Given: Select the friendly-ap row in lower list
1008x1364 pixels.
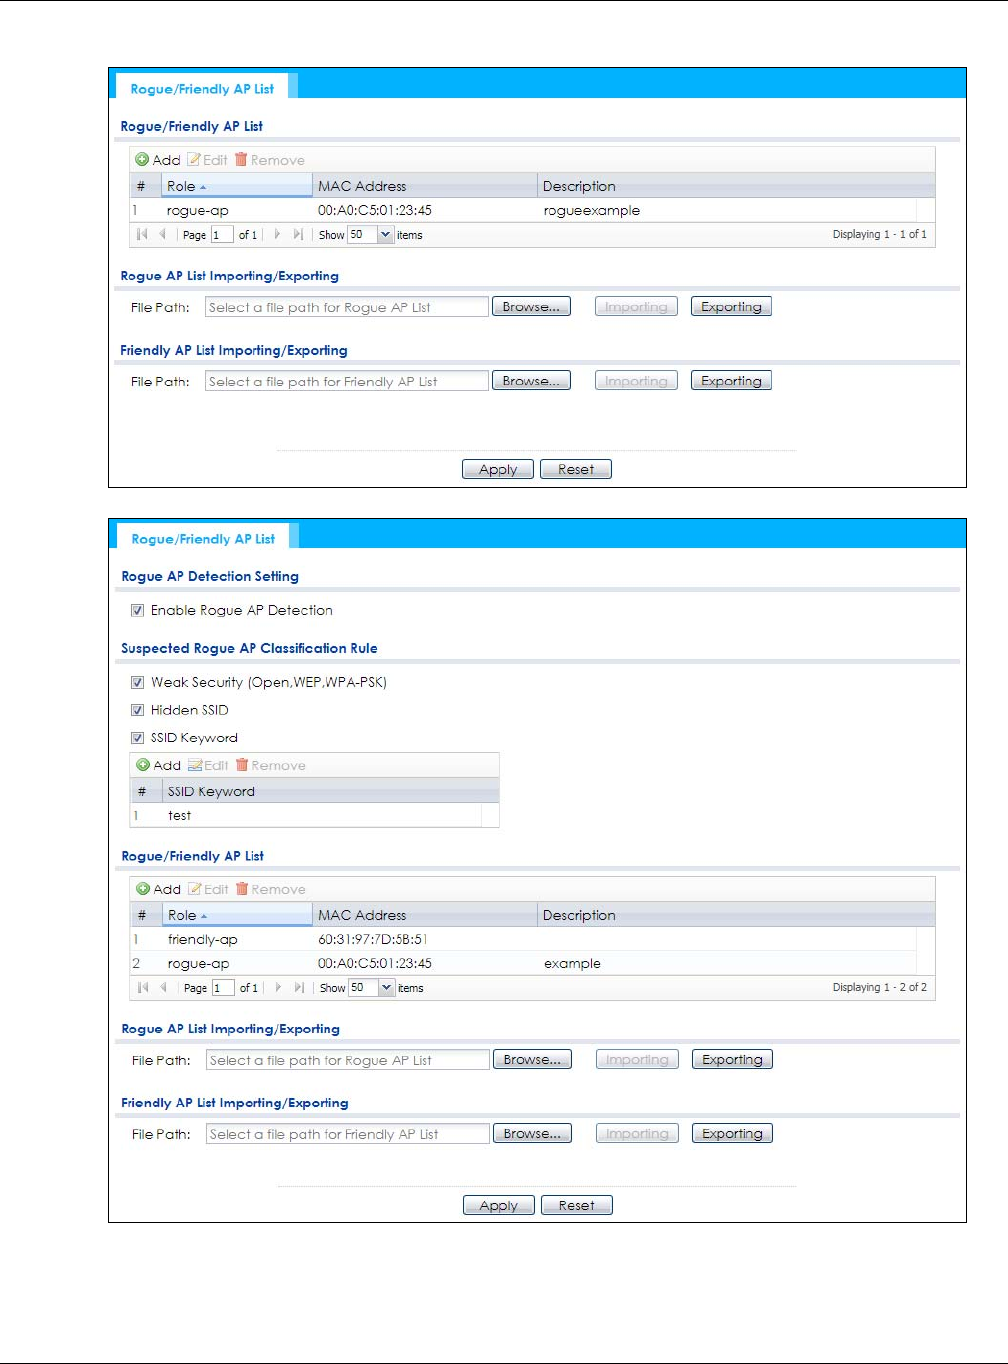Looking at the screenshot, I should (524, 939).
